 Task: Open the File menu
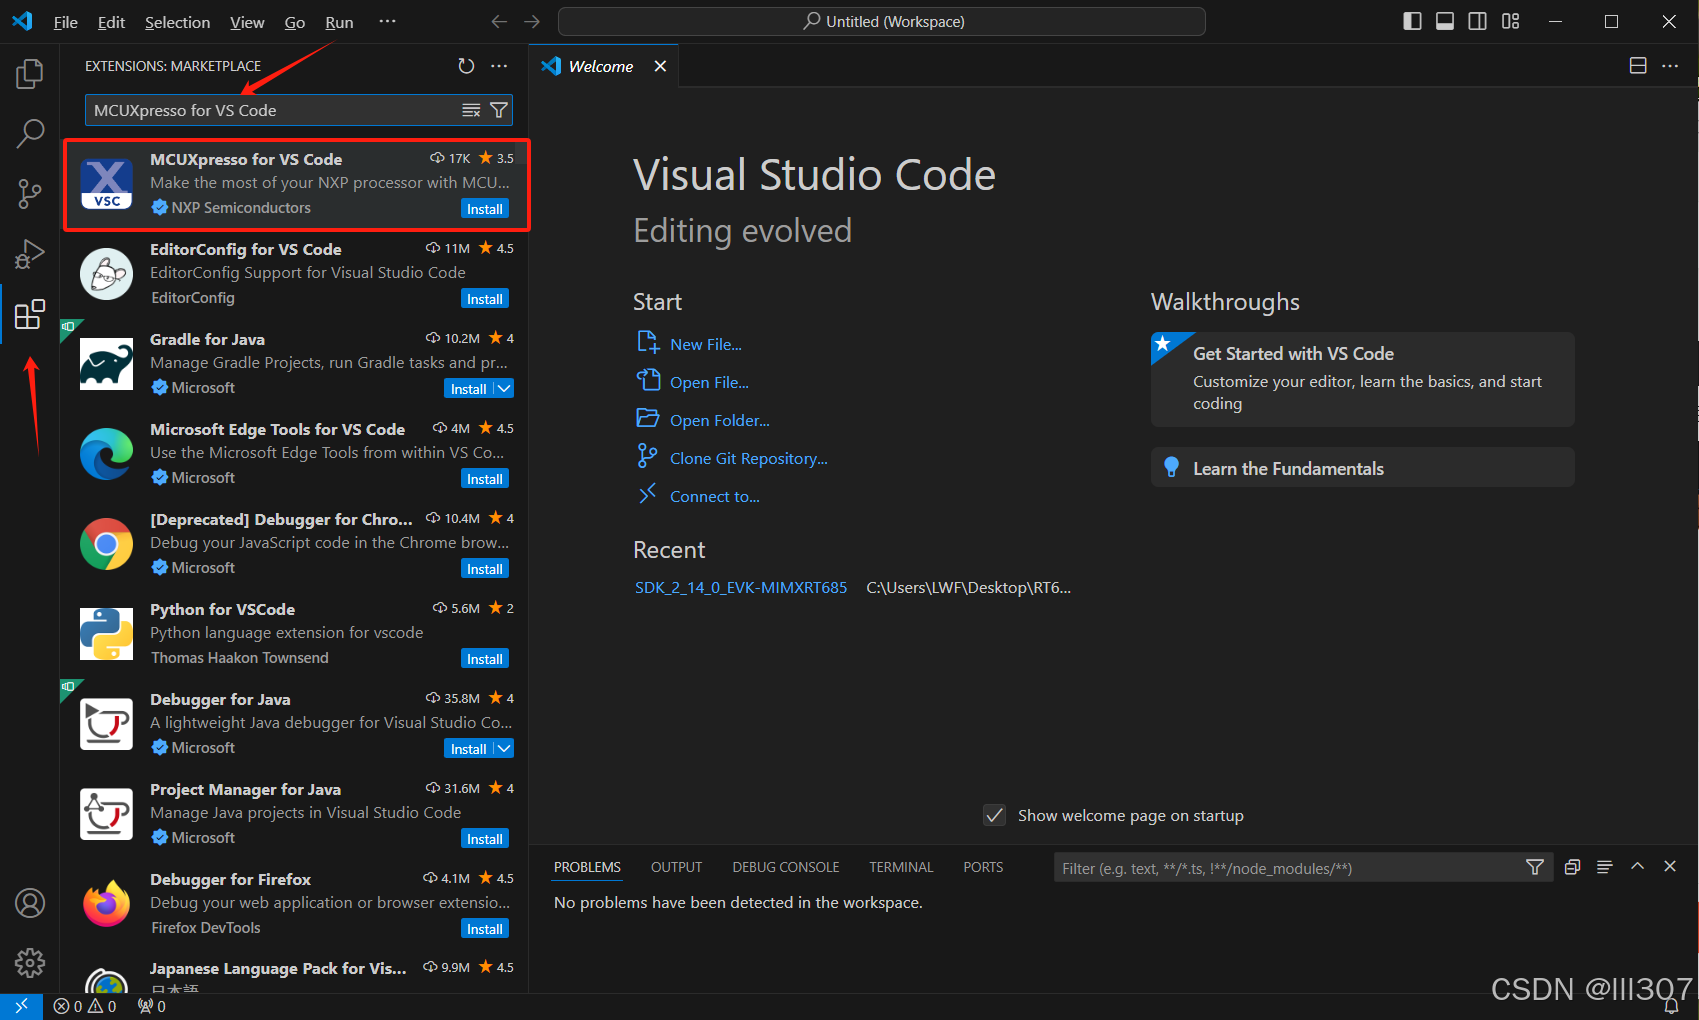pos(65,22)
